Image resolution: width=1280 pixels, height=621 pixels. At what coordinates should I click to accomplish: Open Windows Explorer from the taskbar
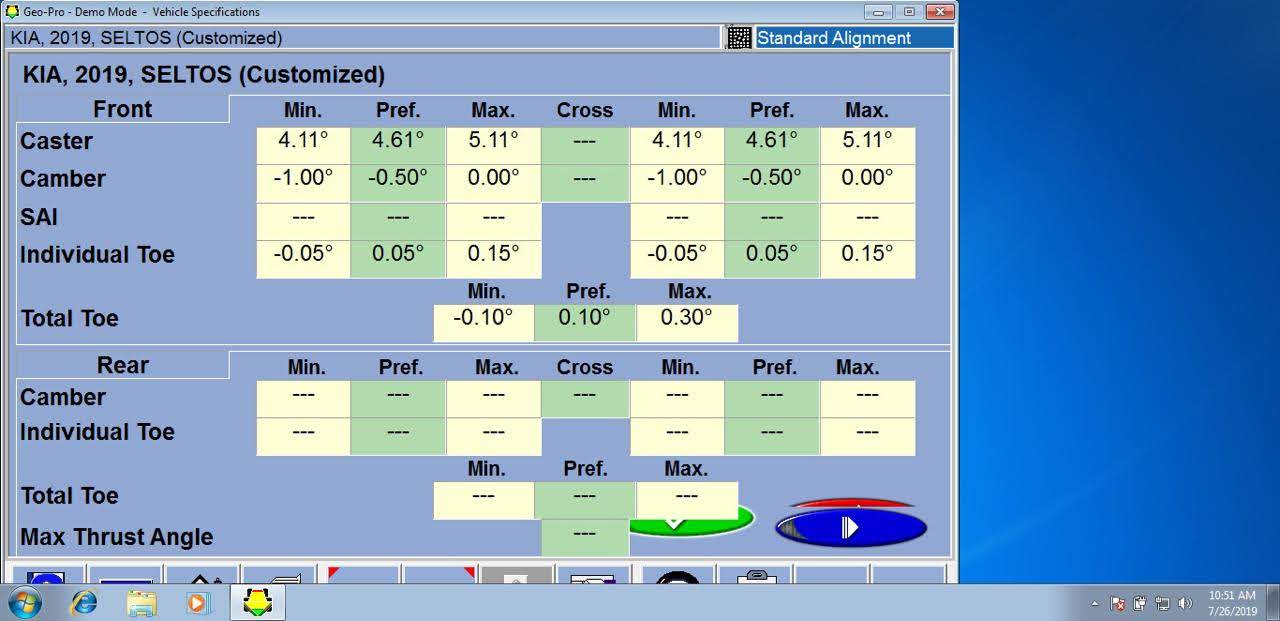tap(142, 603)
